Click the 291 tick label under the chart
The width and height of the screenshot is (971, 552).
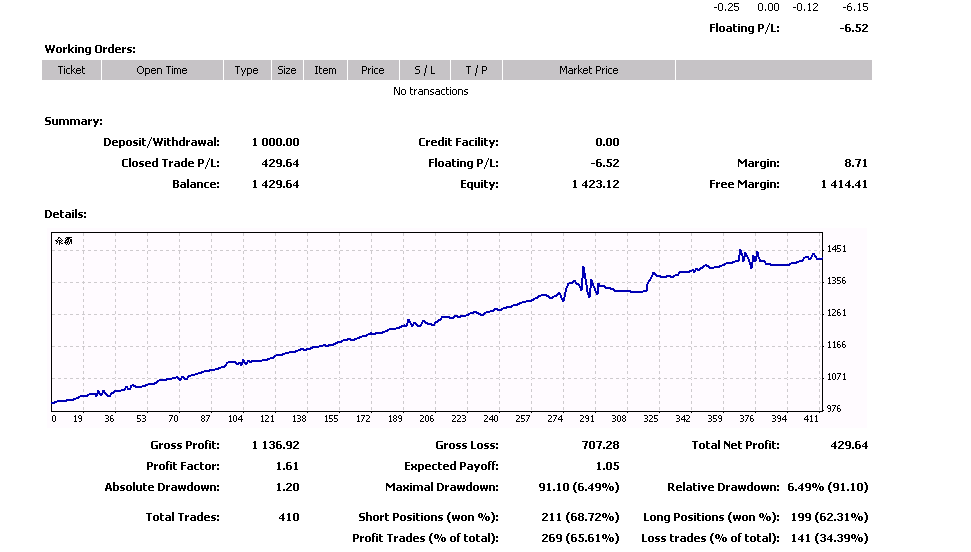[x=586, y=419]
